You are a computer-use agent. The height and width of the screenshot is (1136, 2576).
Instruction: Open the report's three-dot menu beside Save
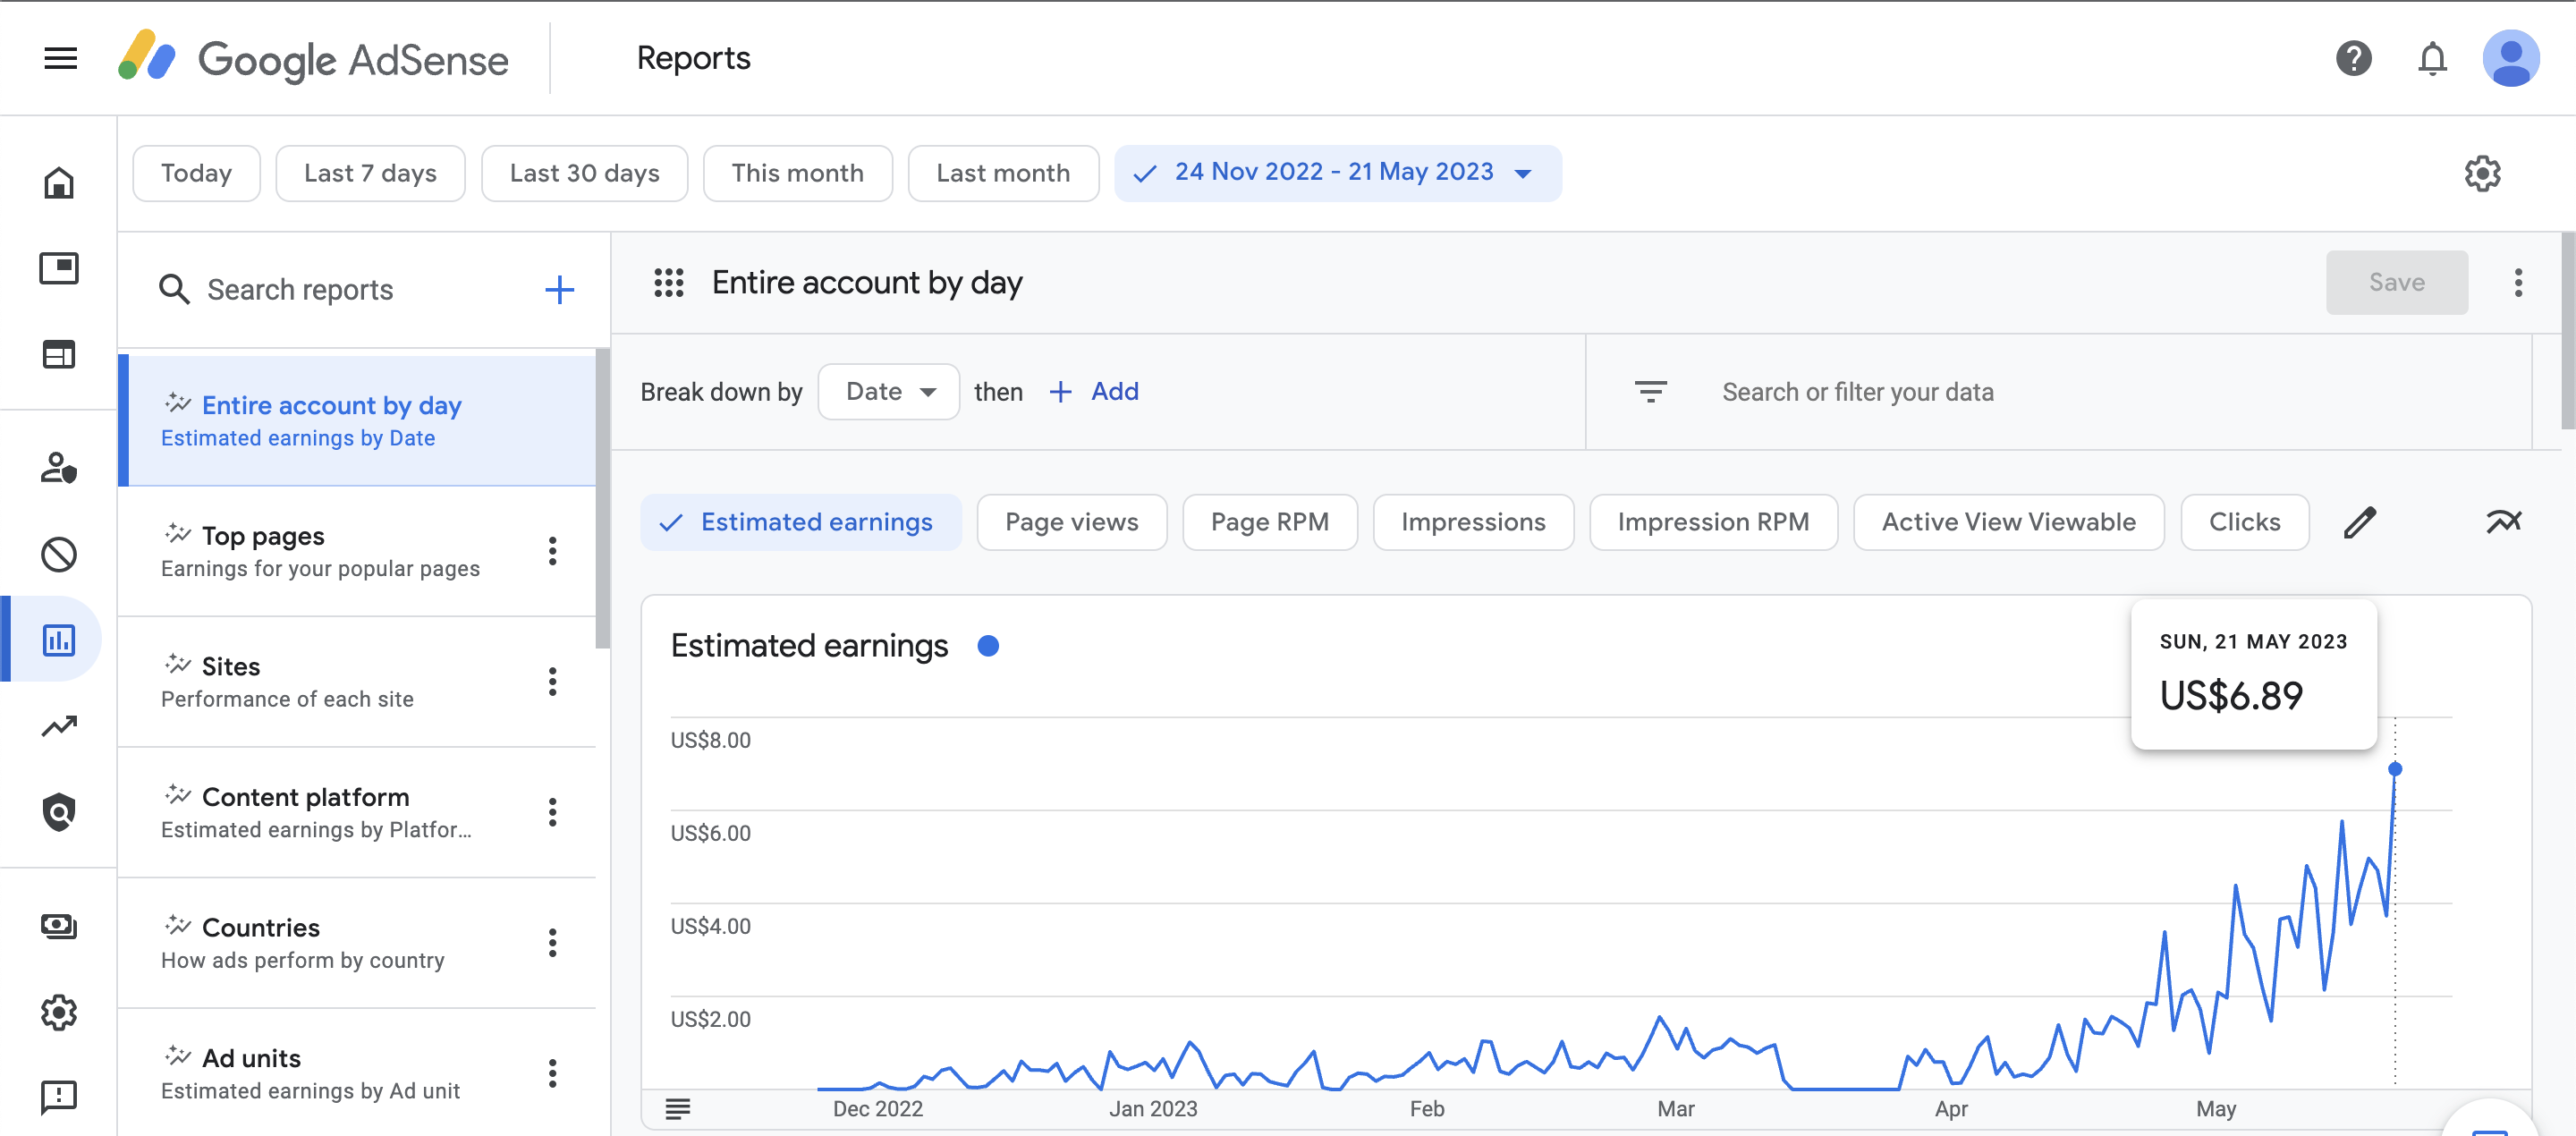(x=2518, y=283)
